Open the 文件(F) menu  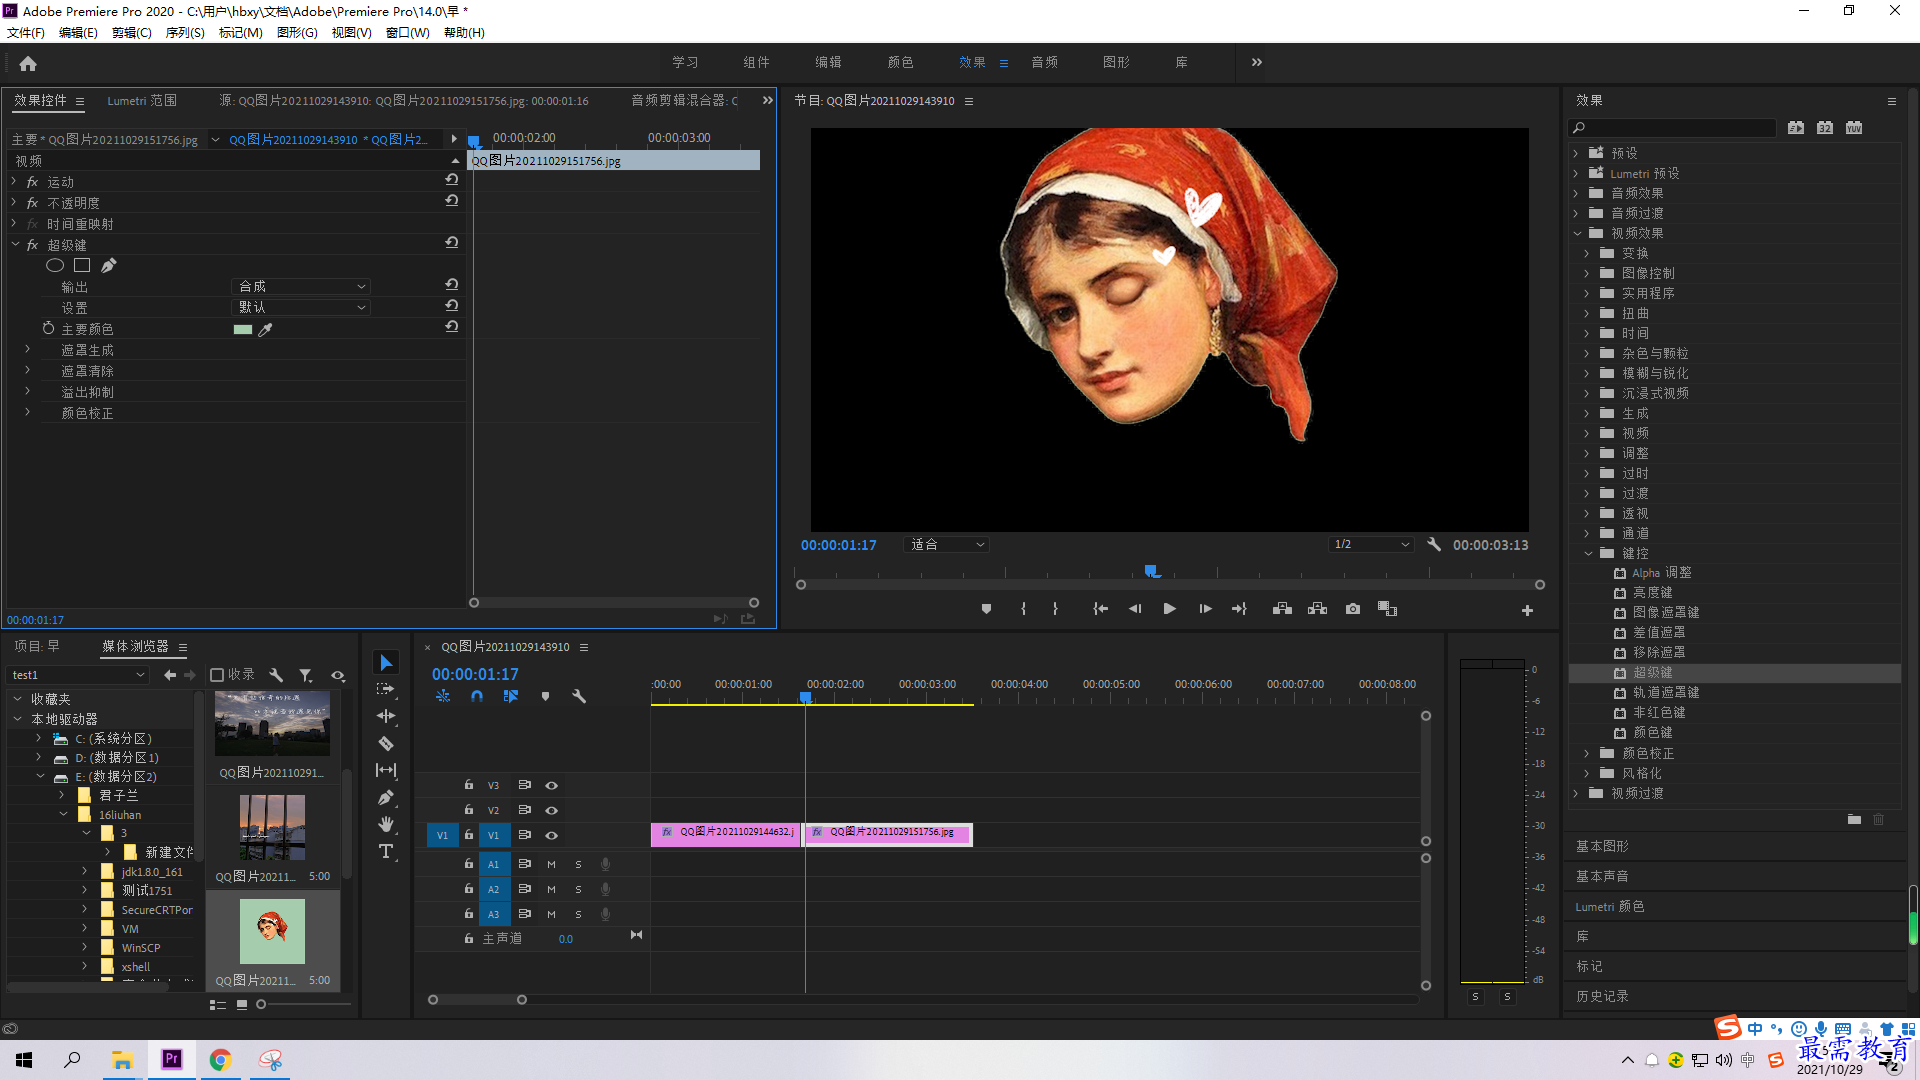click(x=26, y=33)
